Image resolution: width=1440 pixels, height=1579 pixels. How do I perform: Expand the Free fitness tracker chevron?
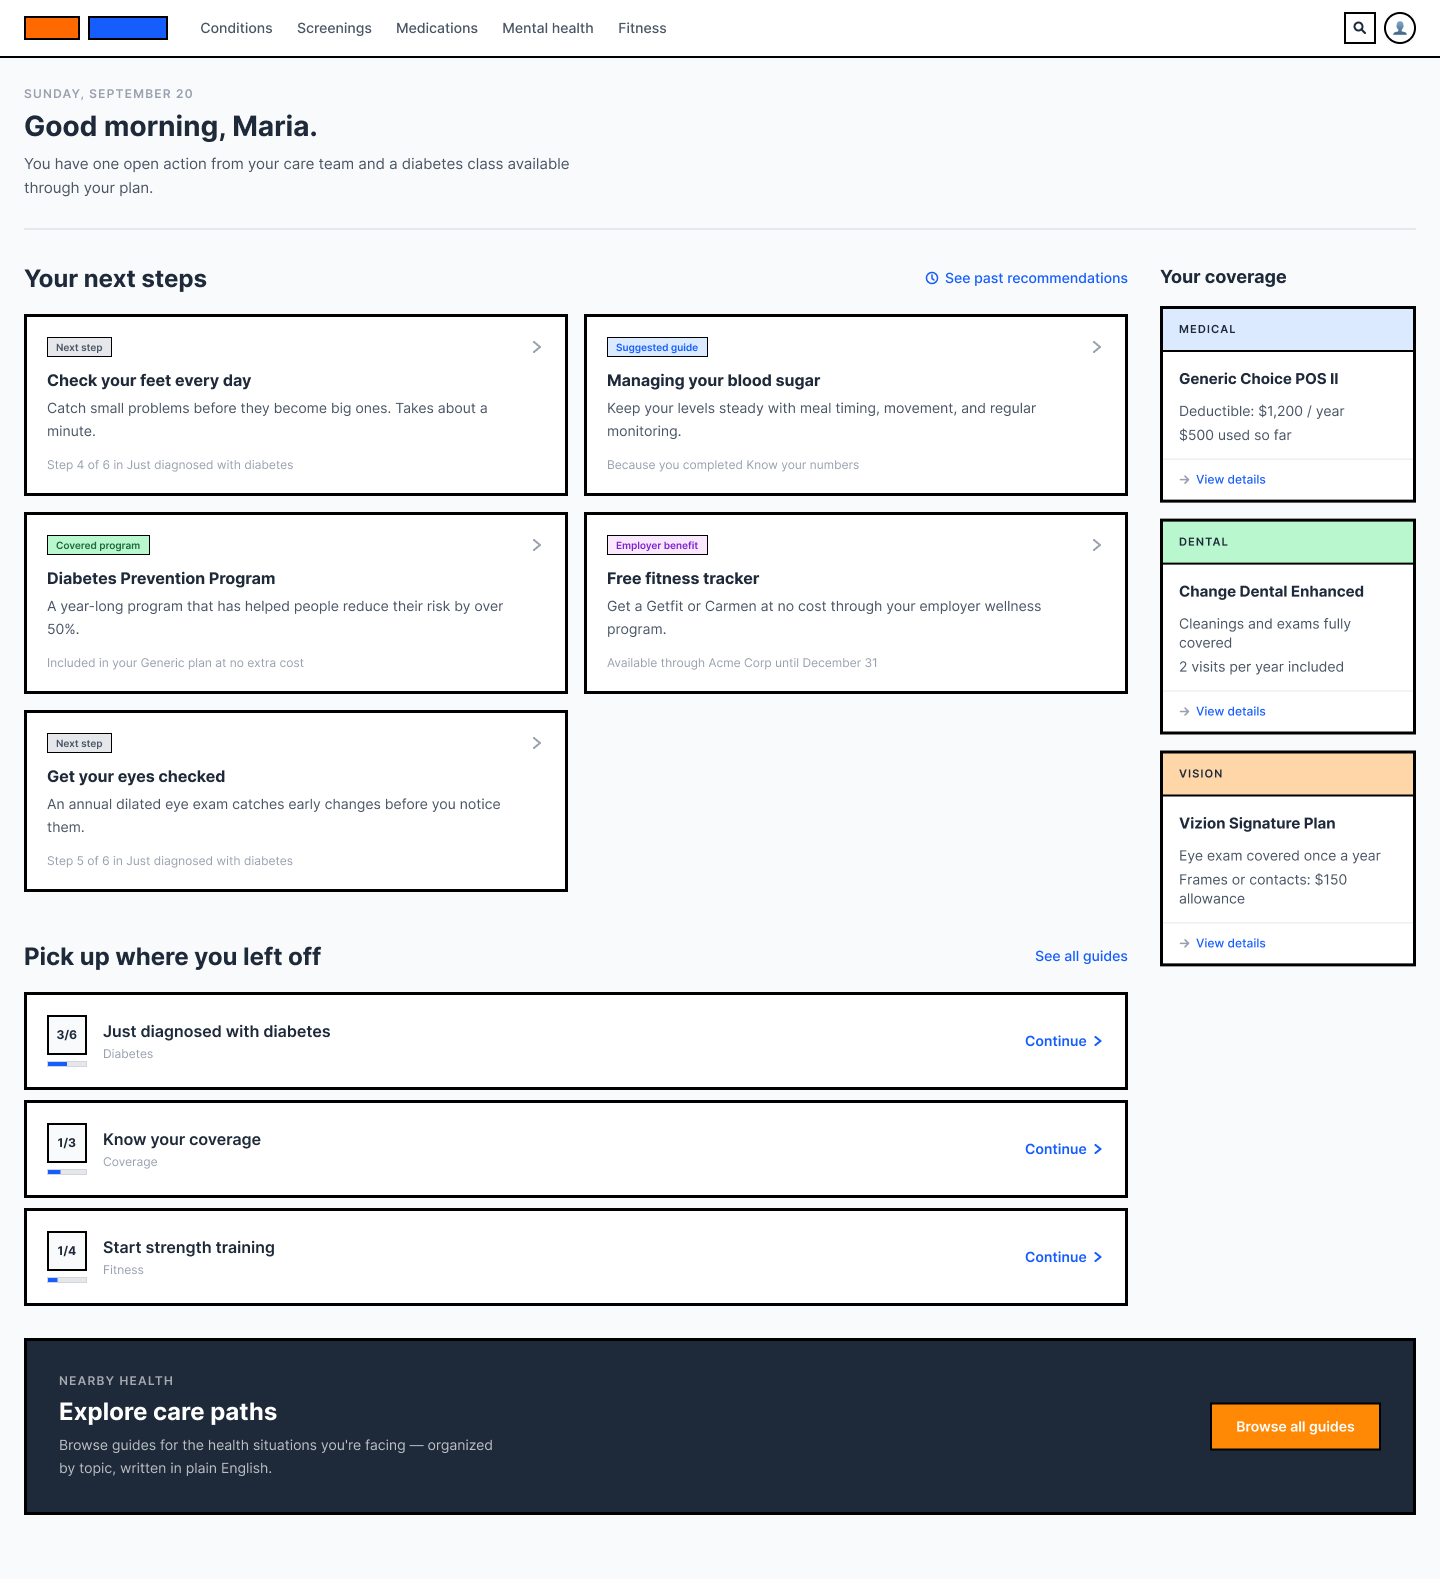click(1097, 545)
